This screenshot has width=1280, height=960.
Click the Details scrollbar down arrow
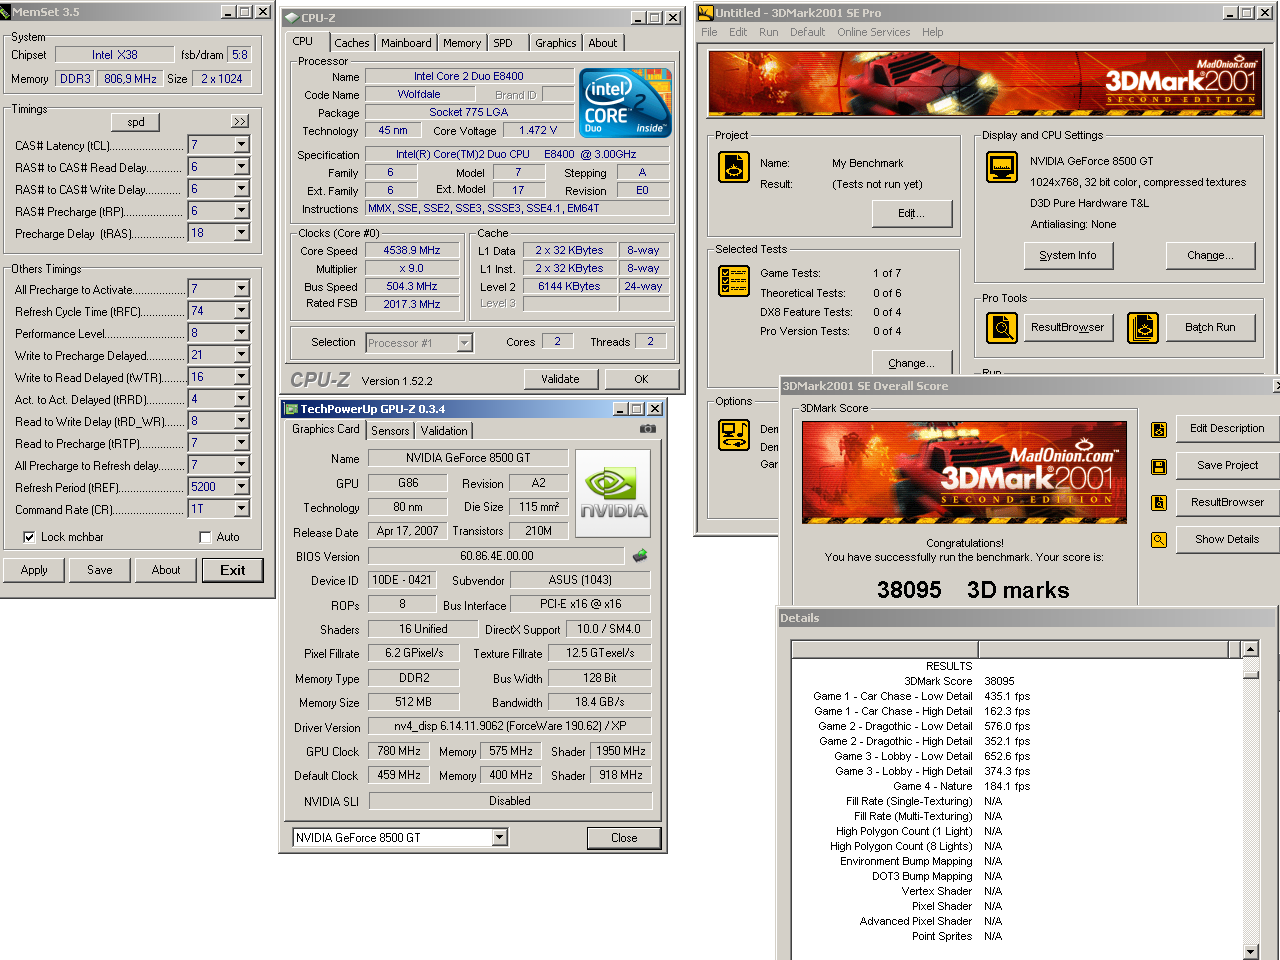point(1250,951)
